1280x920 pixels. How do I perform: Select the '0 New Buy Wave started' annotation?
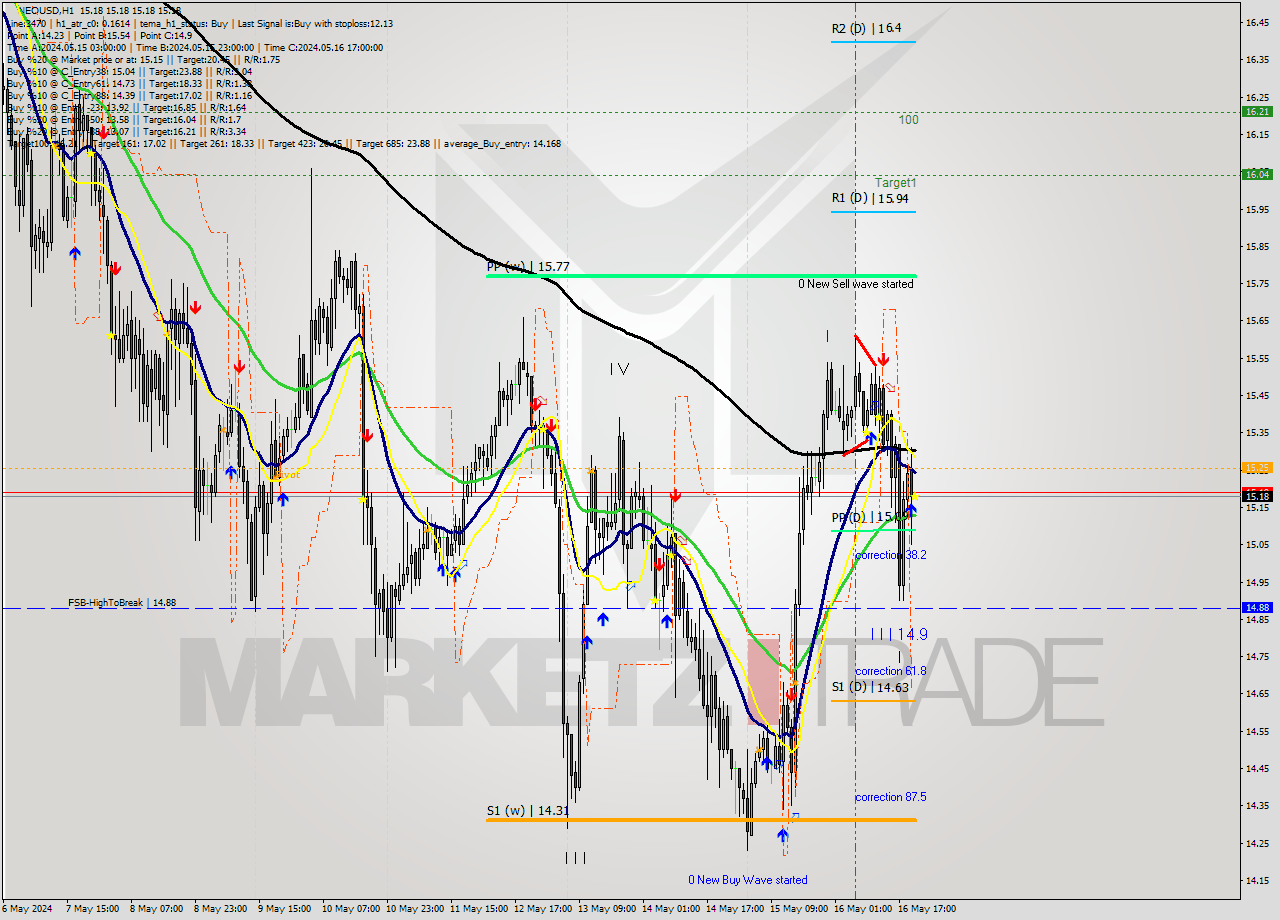pyautogui.click(x=747, y=880)
